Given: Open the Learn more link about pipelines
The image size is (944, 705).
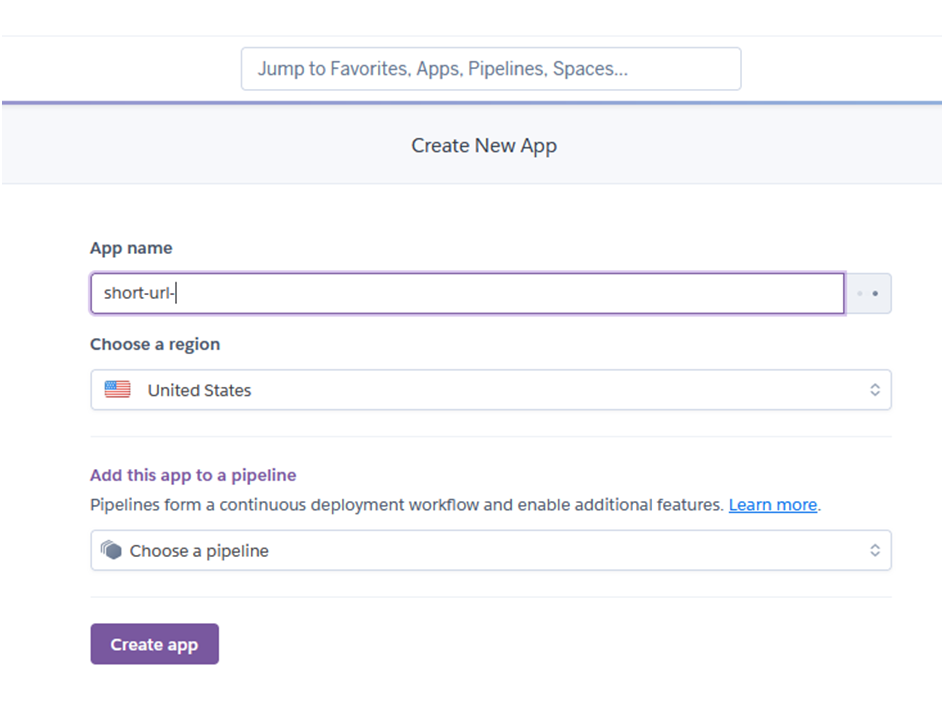Looking at the screenshot, I should click(772, 505).
